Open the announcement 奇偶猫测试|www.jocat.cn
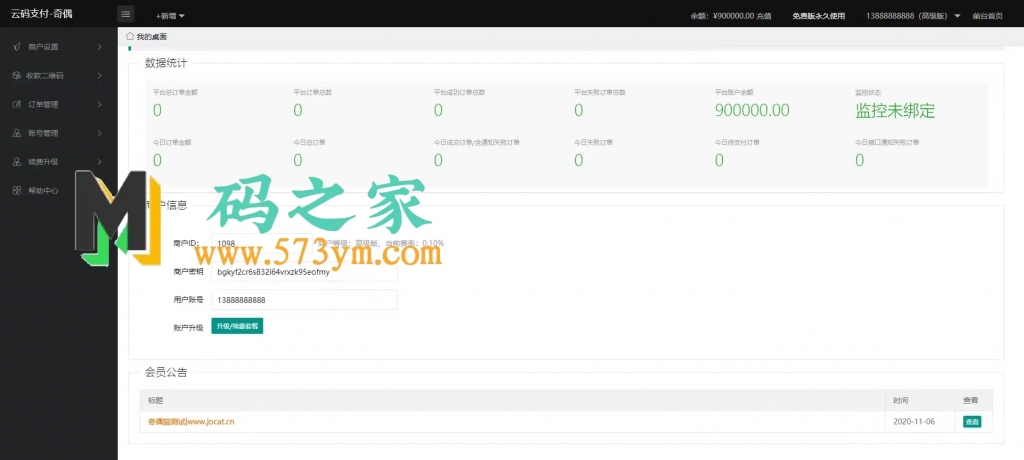Image resolution: width=1024 pixels, height=460 pixels. coord(191,421)
